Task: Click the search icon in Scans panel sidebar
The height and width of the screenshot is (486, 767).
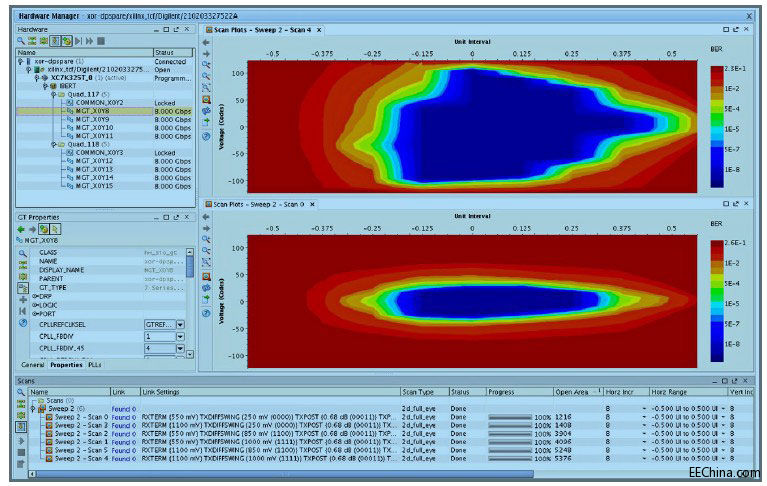Action: (x=21, y=392)
